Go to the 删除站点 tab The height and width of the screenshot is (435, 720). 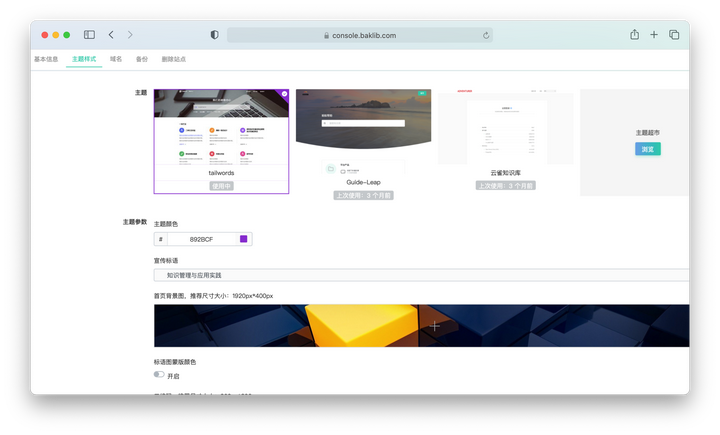[x=174, y=59]
